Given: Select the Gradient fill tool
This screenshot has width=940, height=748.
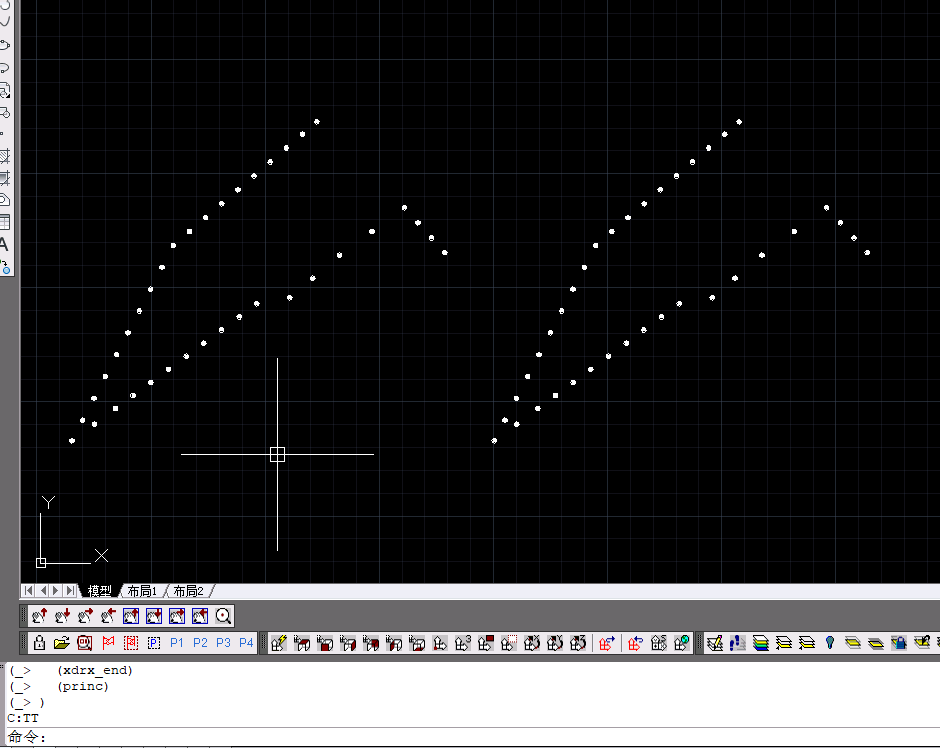Looking at the screenshot, I should 5,178.
